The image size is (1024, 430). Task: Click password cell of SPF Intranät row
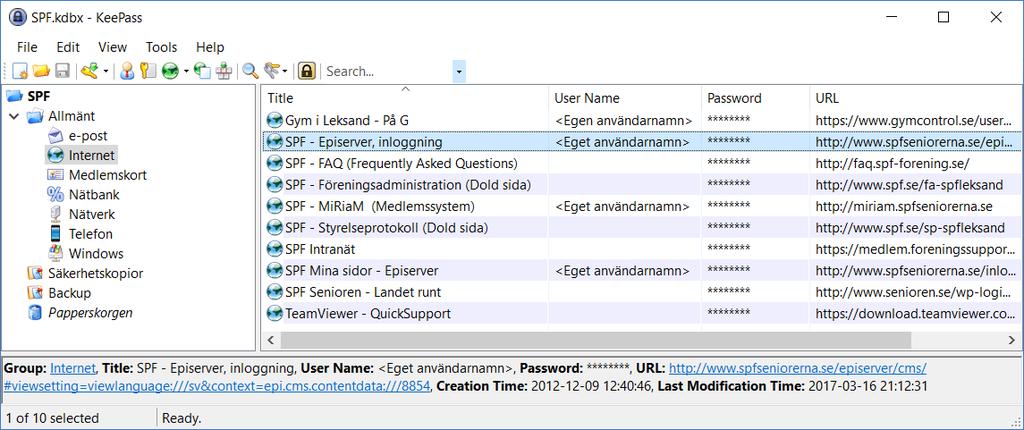[x=728, y=249]
